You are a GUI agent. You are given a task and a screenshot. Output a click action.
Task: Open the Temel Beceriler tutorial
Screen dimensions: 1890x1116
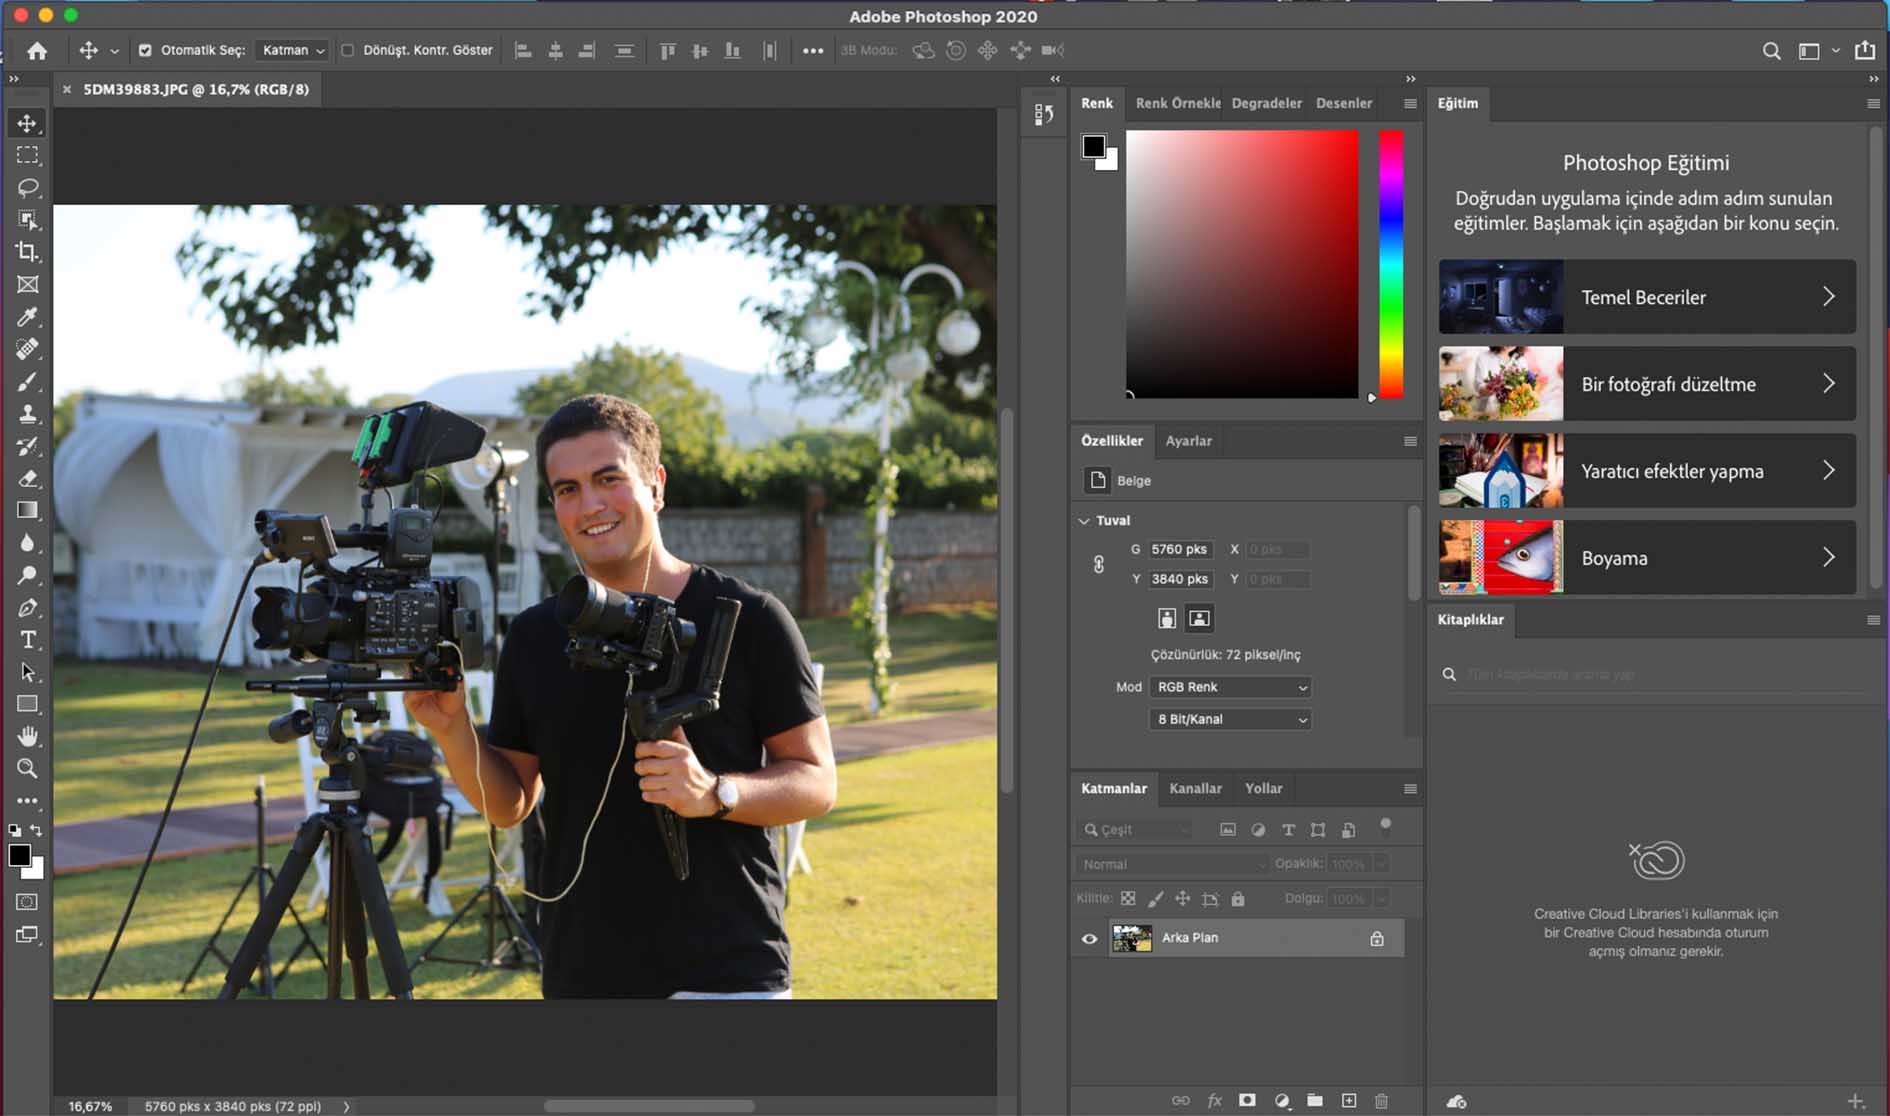(x=1646, y=297)
